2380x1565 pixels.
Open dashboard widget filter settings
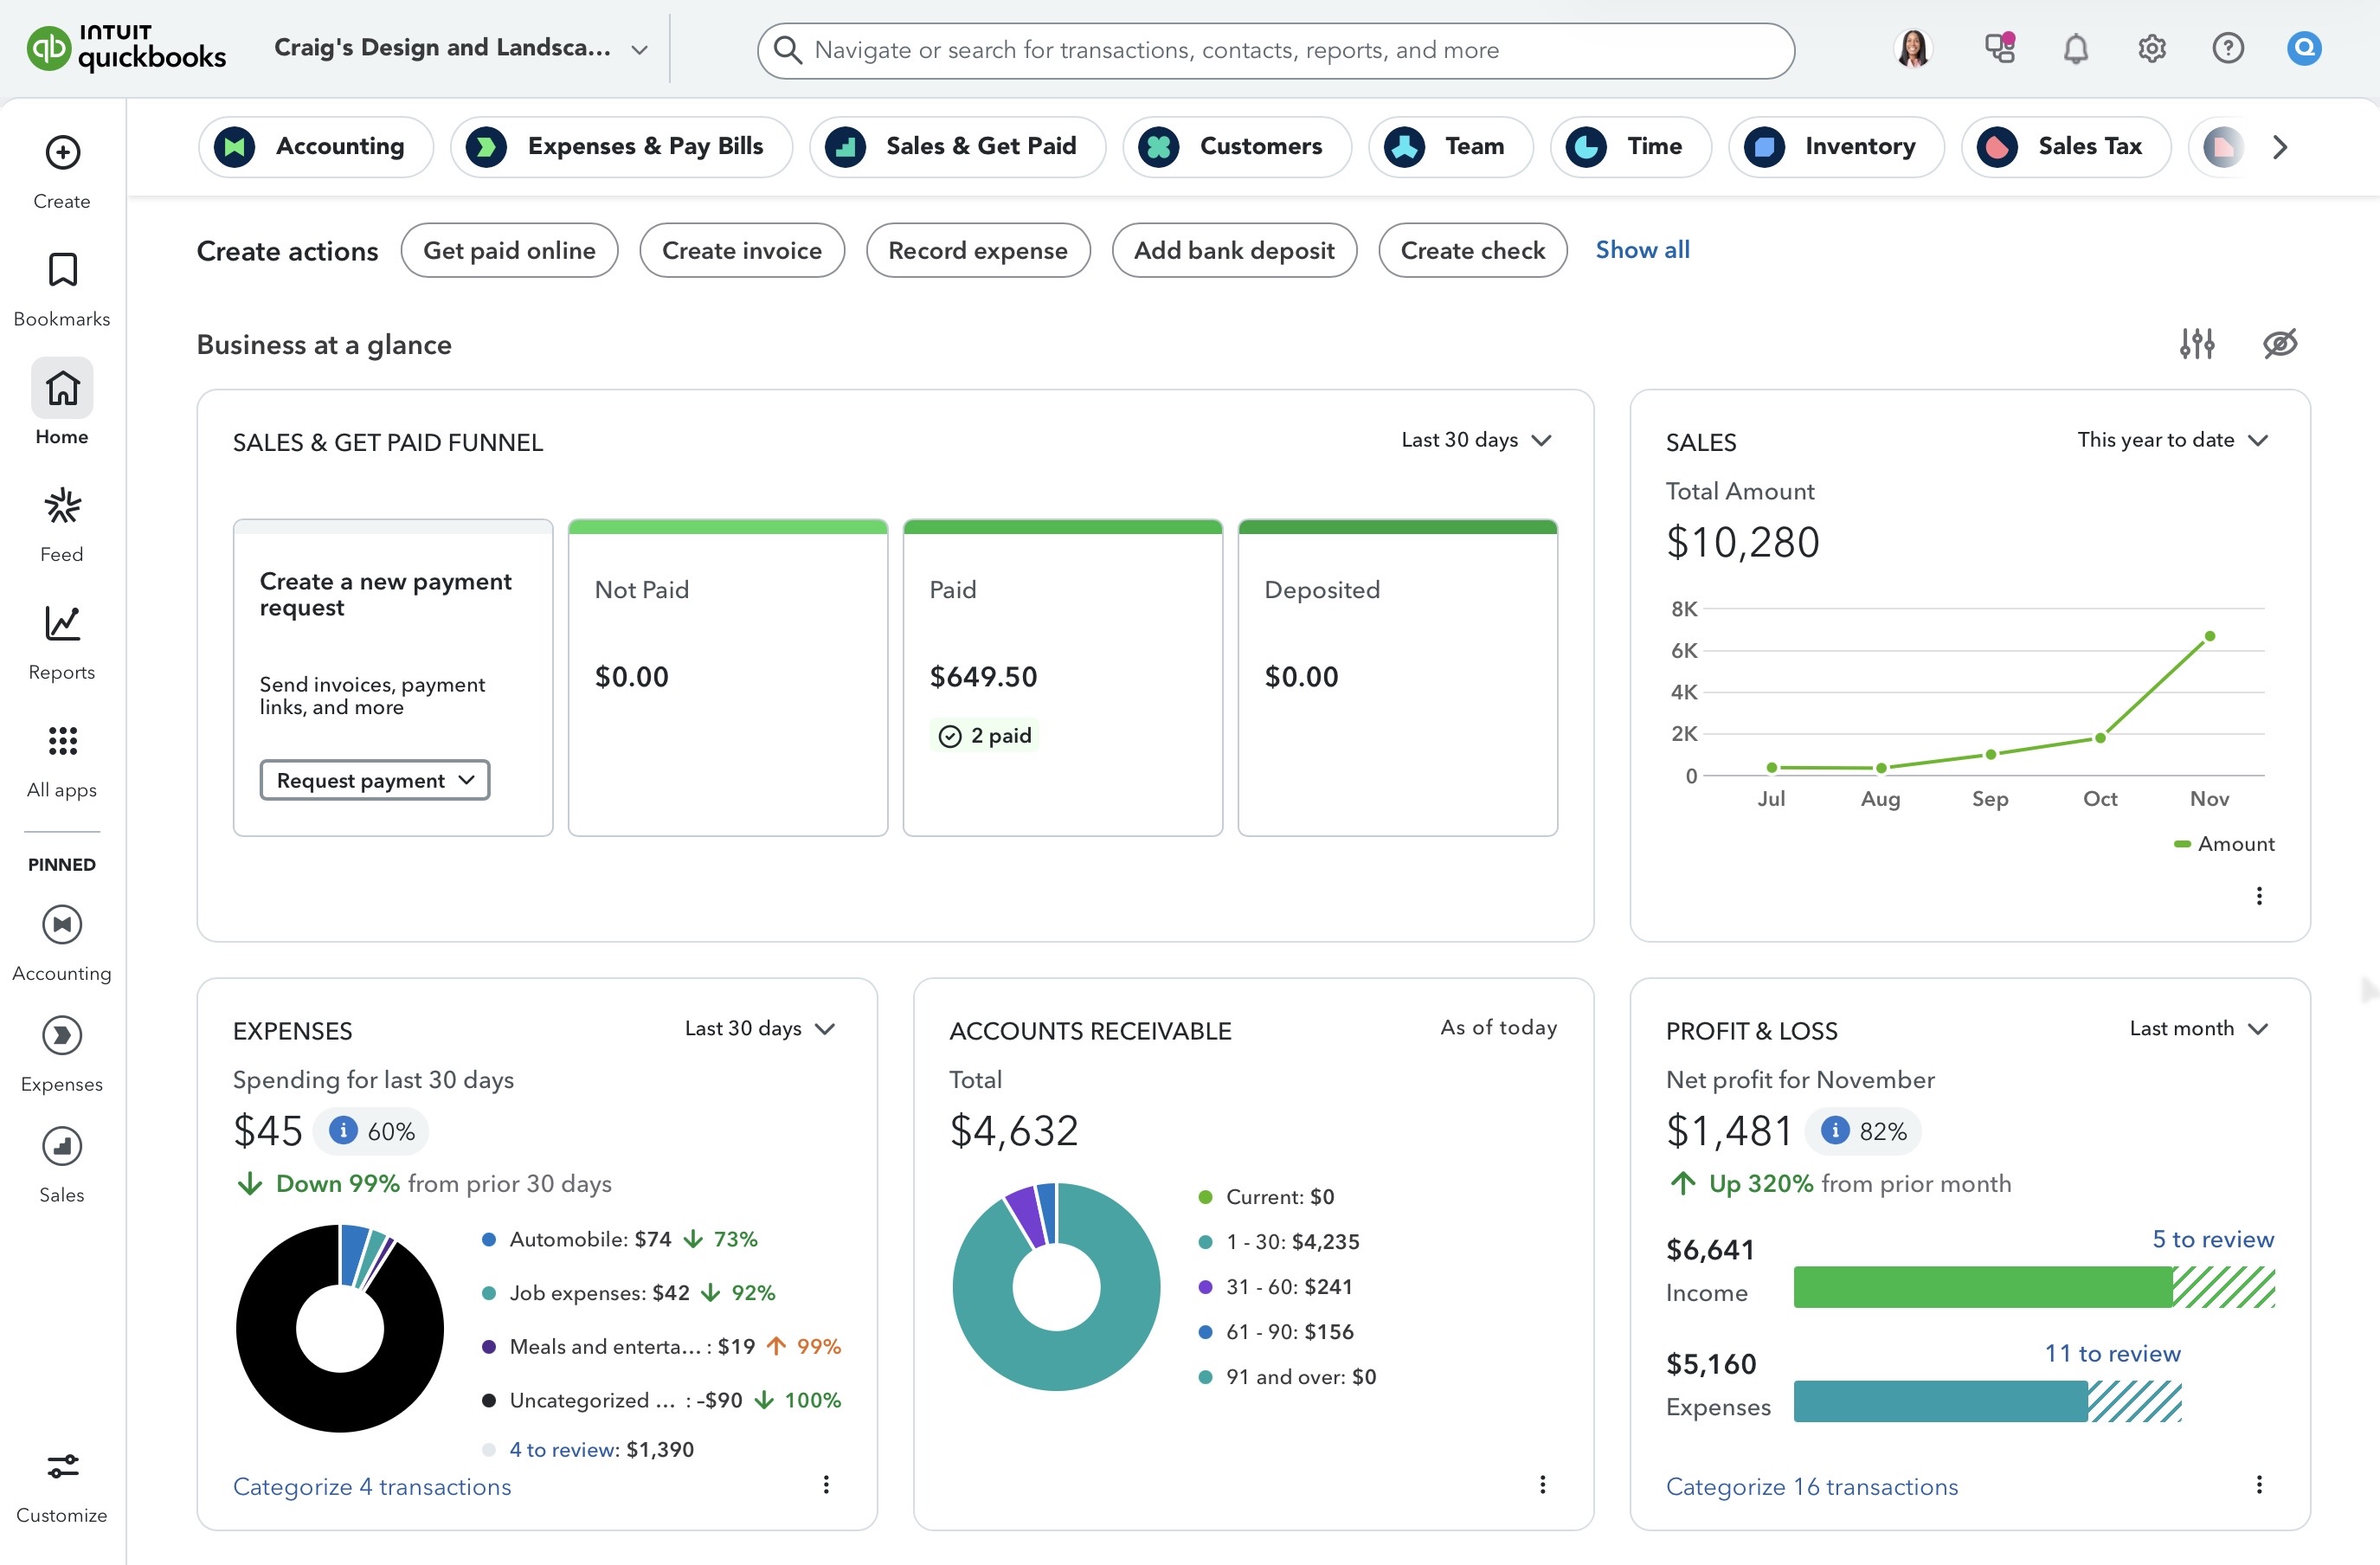pos(2196,343)
